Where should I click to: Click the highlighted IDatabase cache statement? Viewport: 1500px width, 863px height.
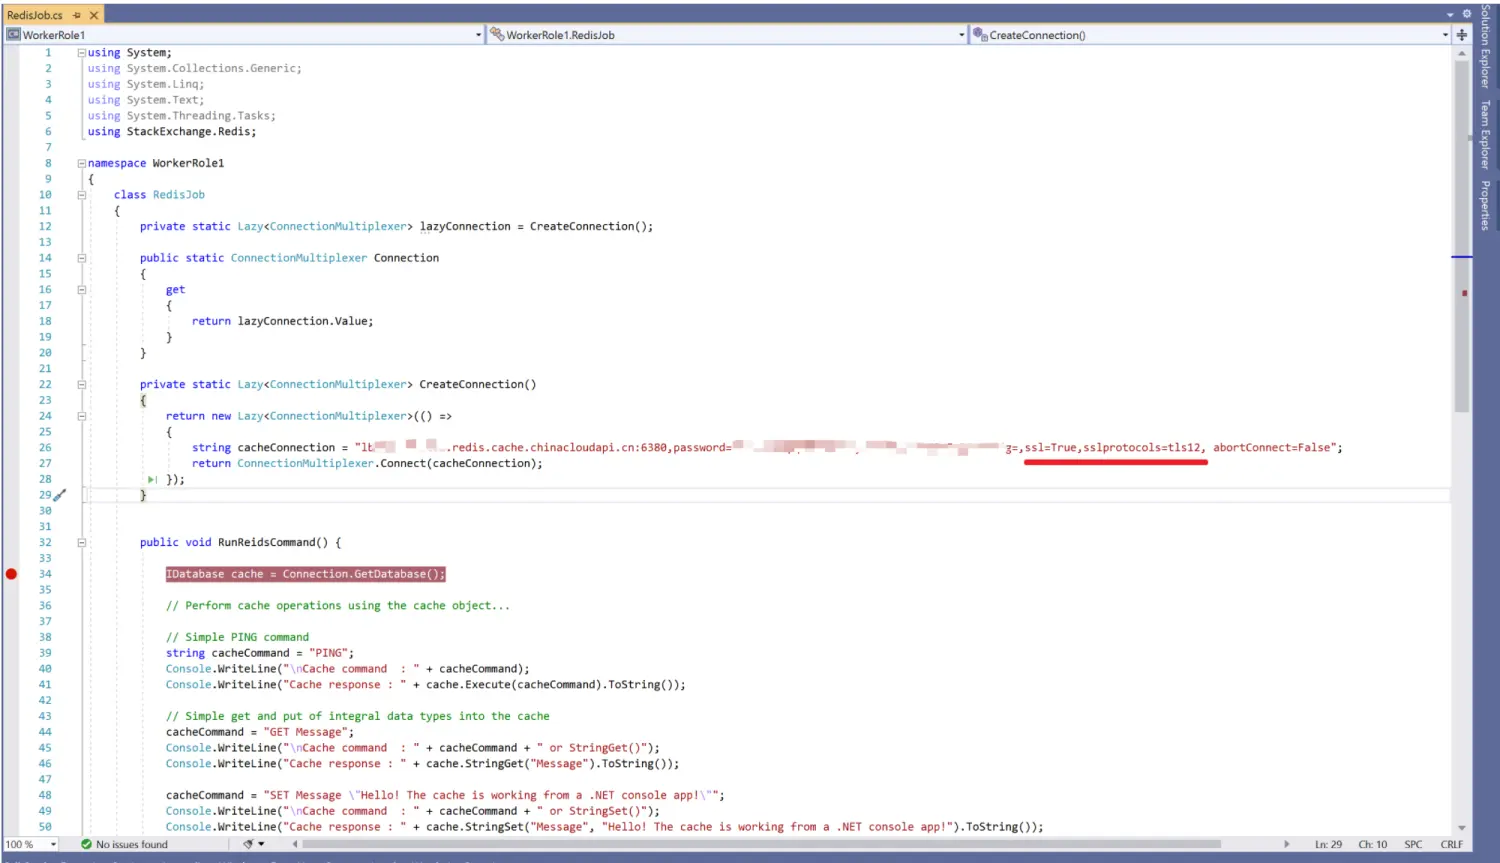click(x=305, y=574)
